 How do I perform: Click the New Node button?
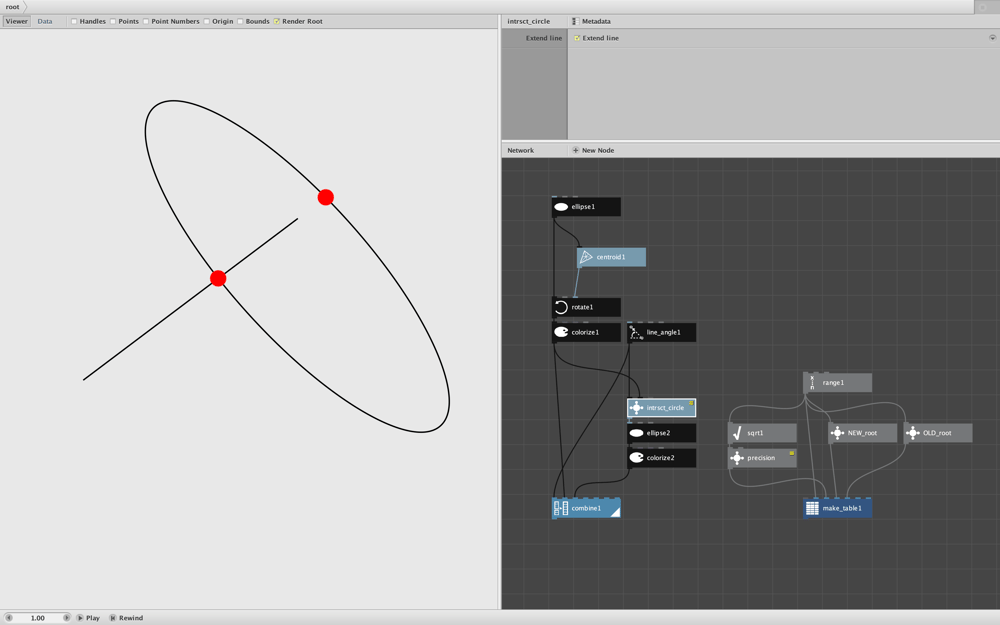pos(593,151)
